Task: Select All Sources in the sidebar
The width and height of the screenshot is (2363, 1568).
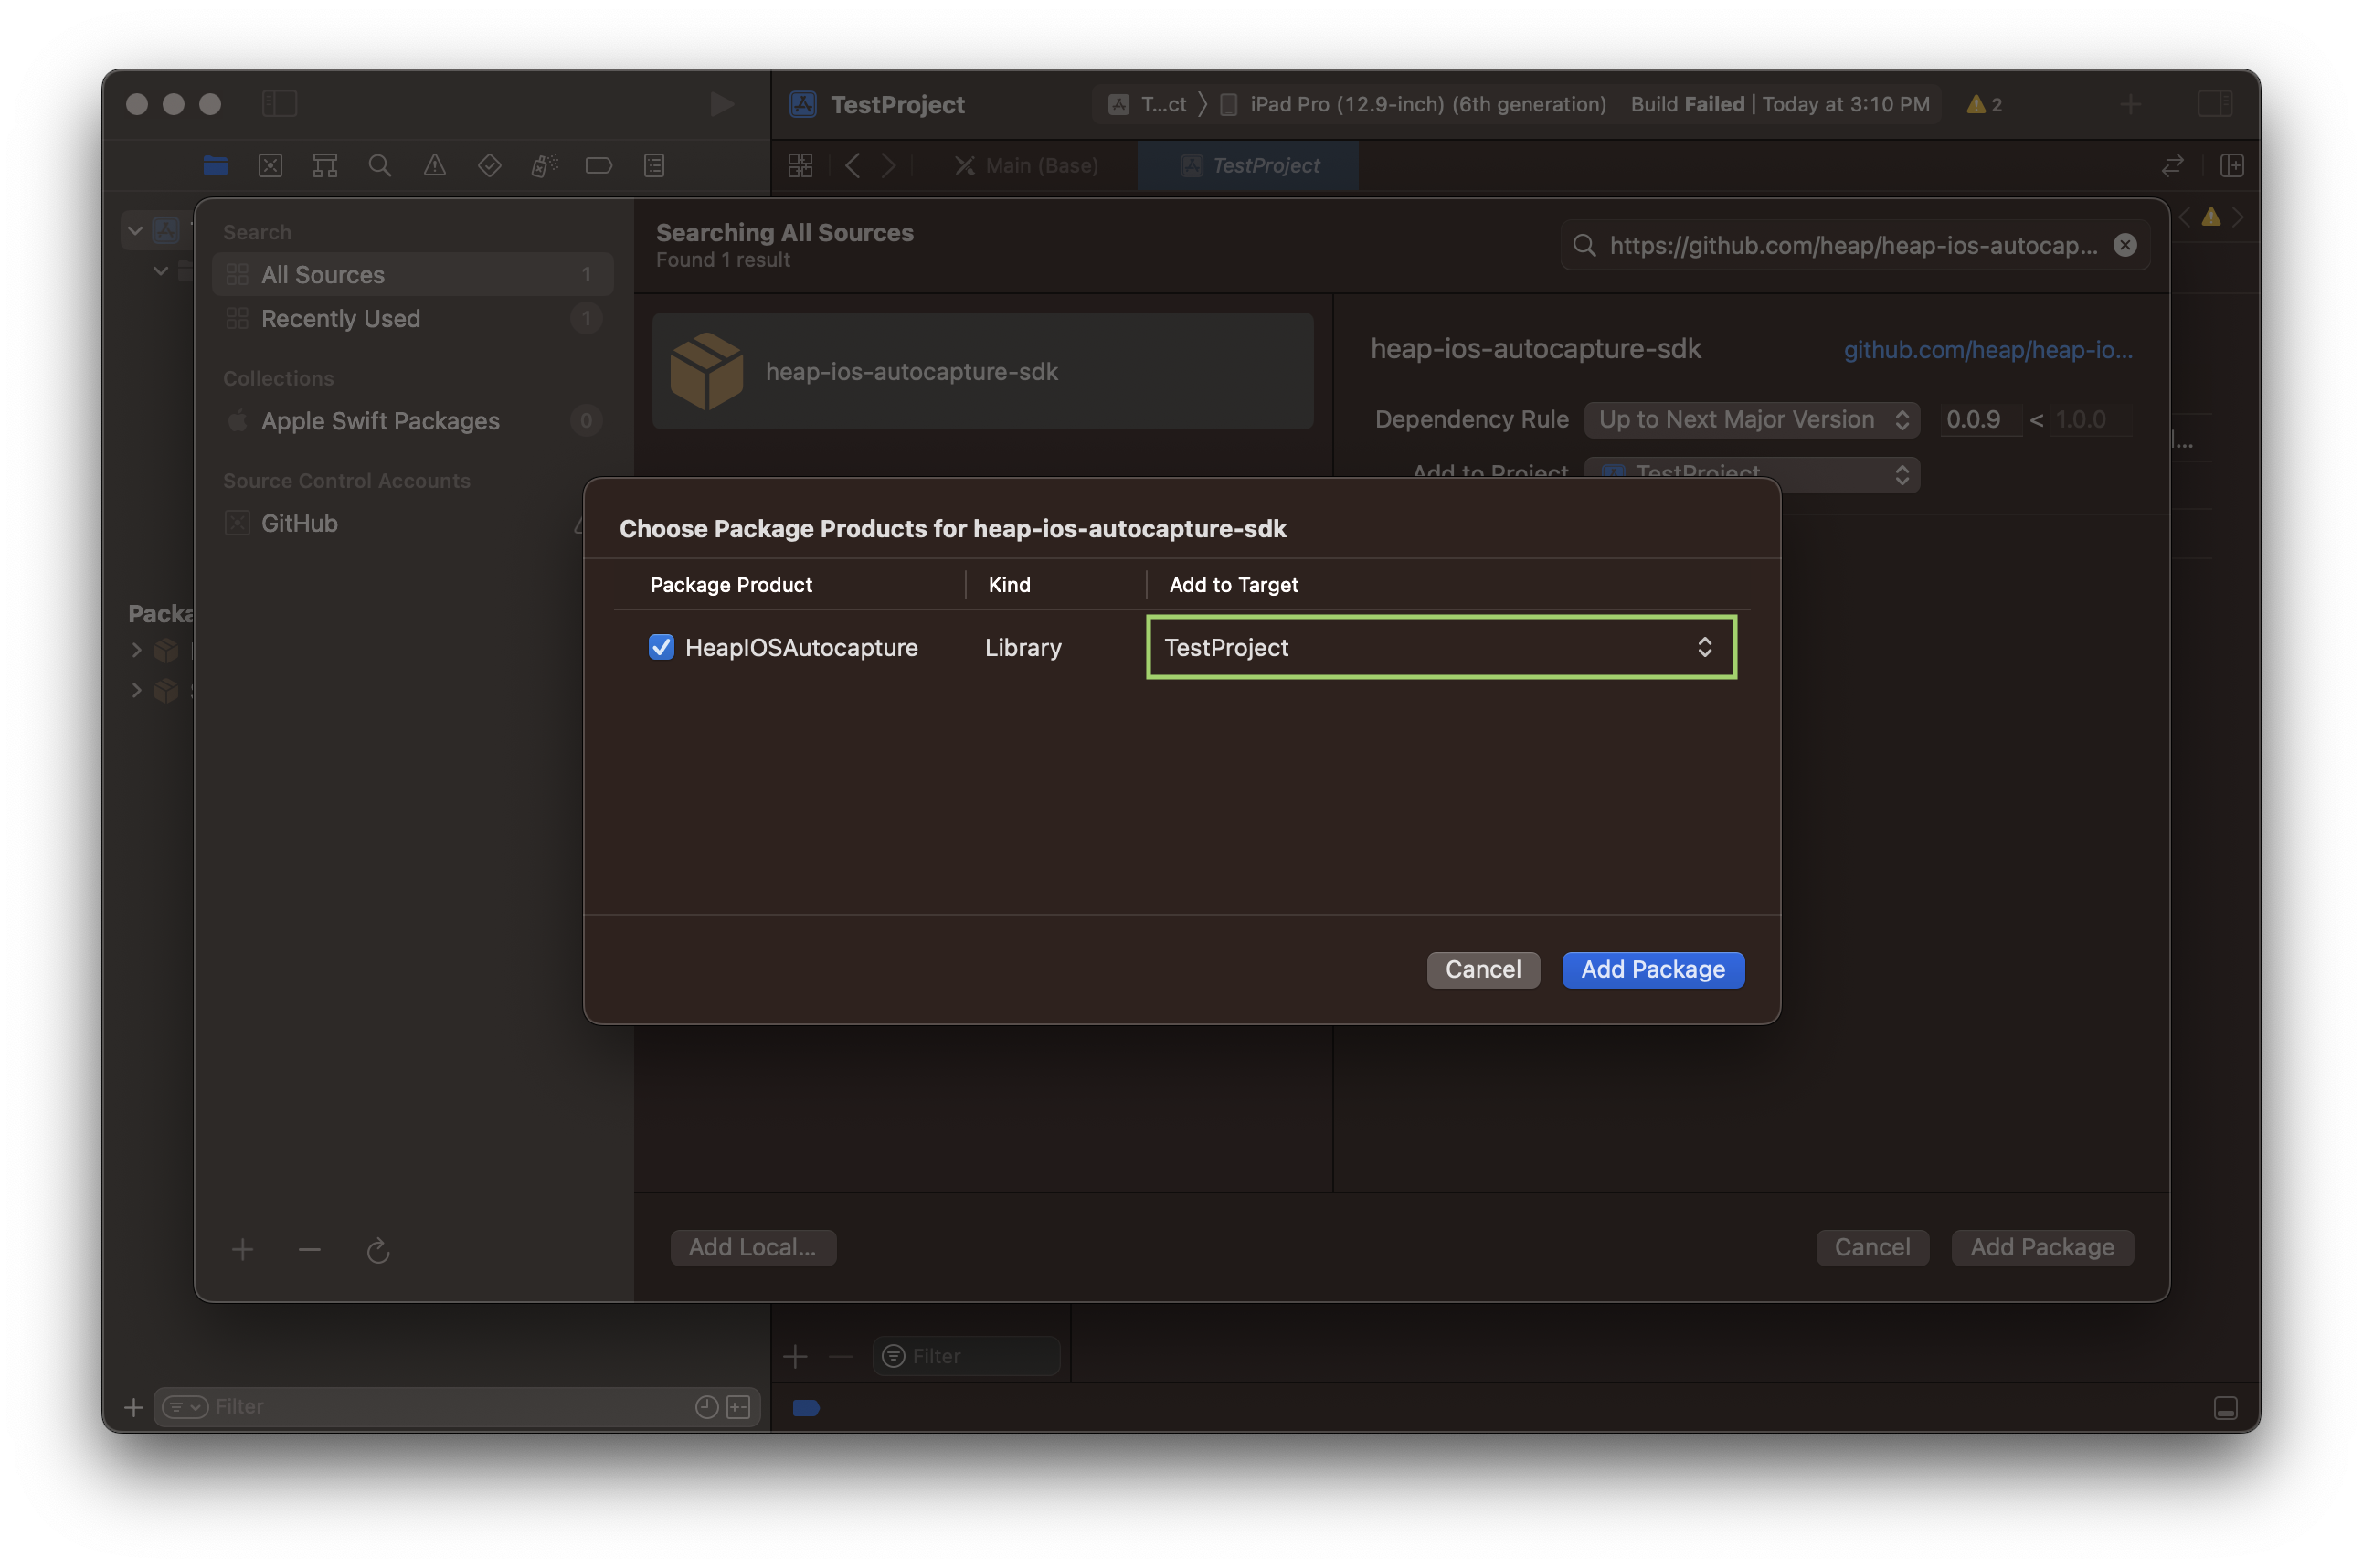Action: [x=322, y=274]
